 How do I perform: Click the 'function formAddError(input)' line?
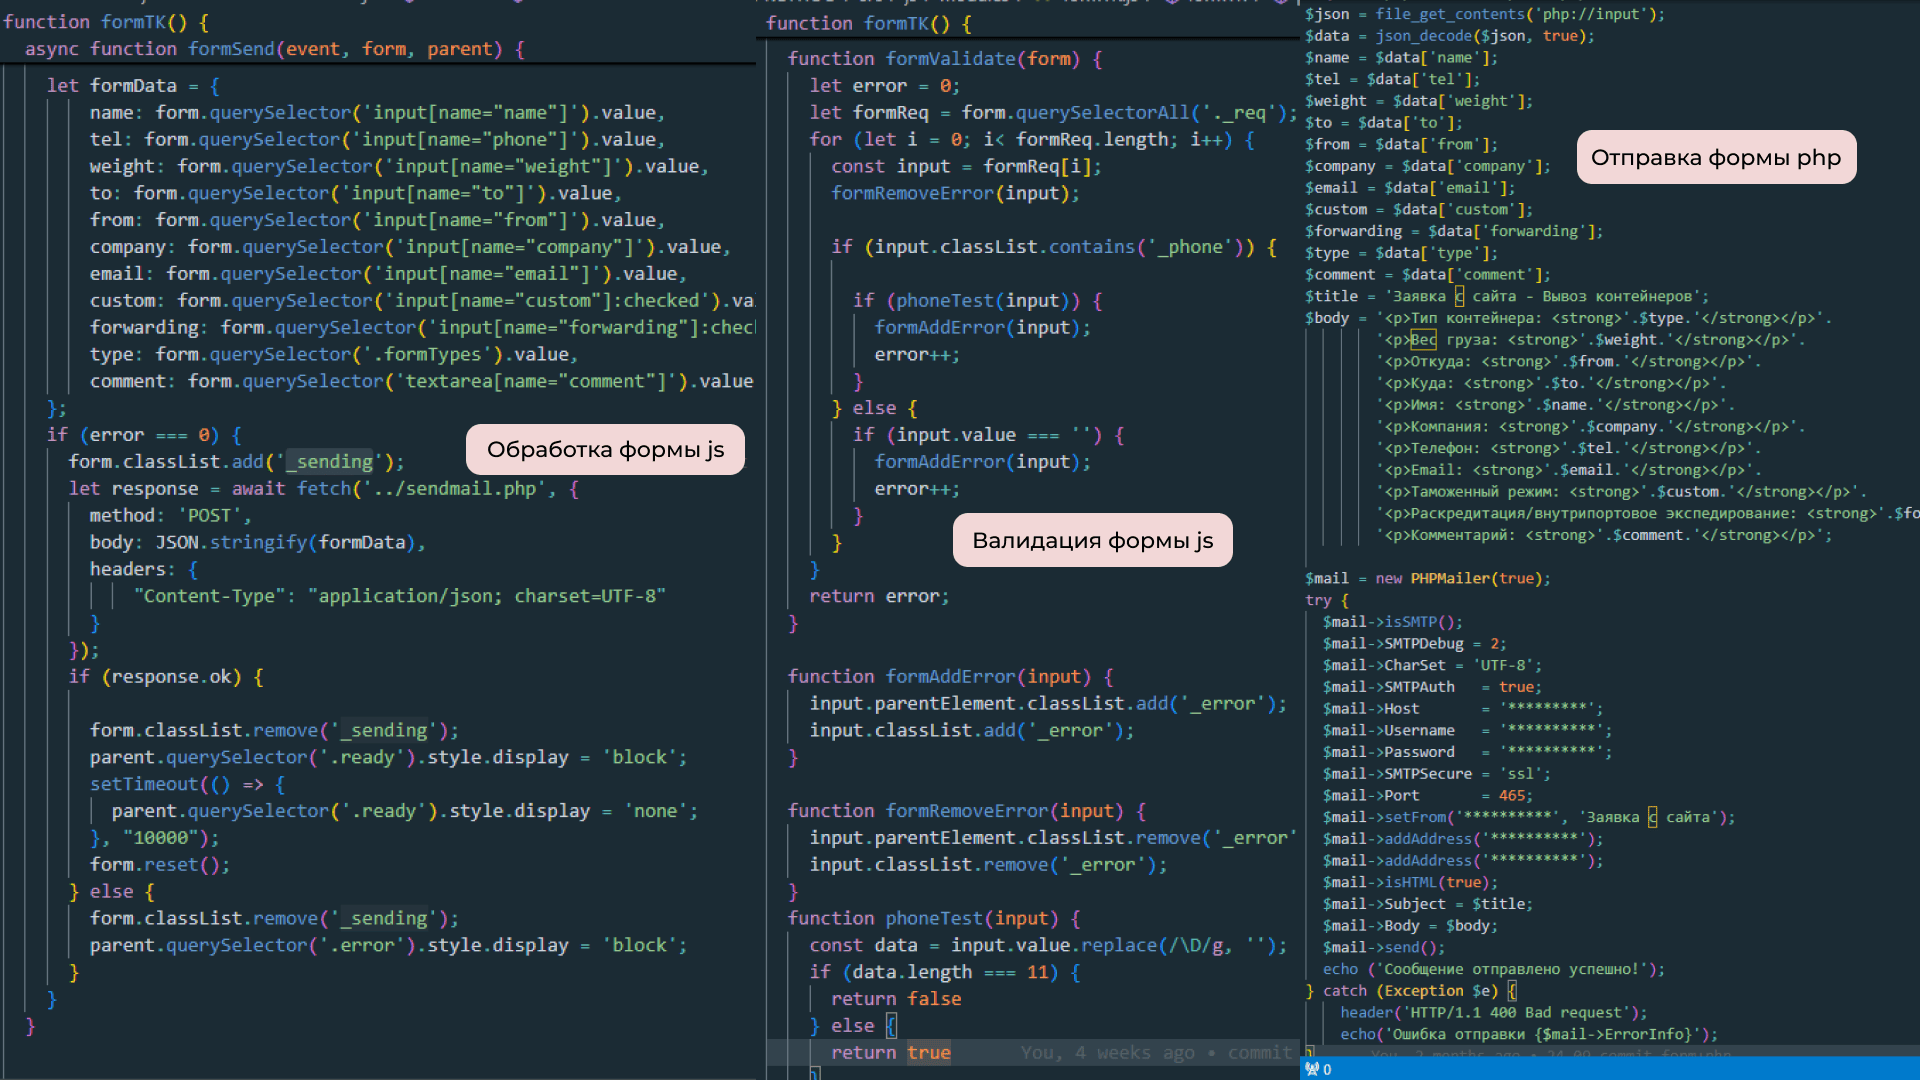pos(951,677)
